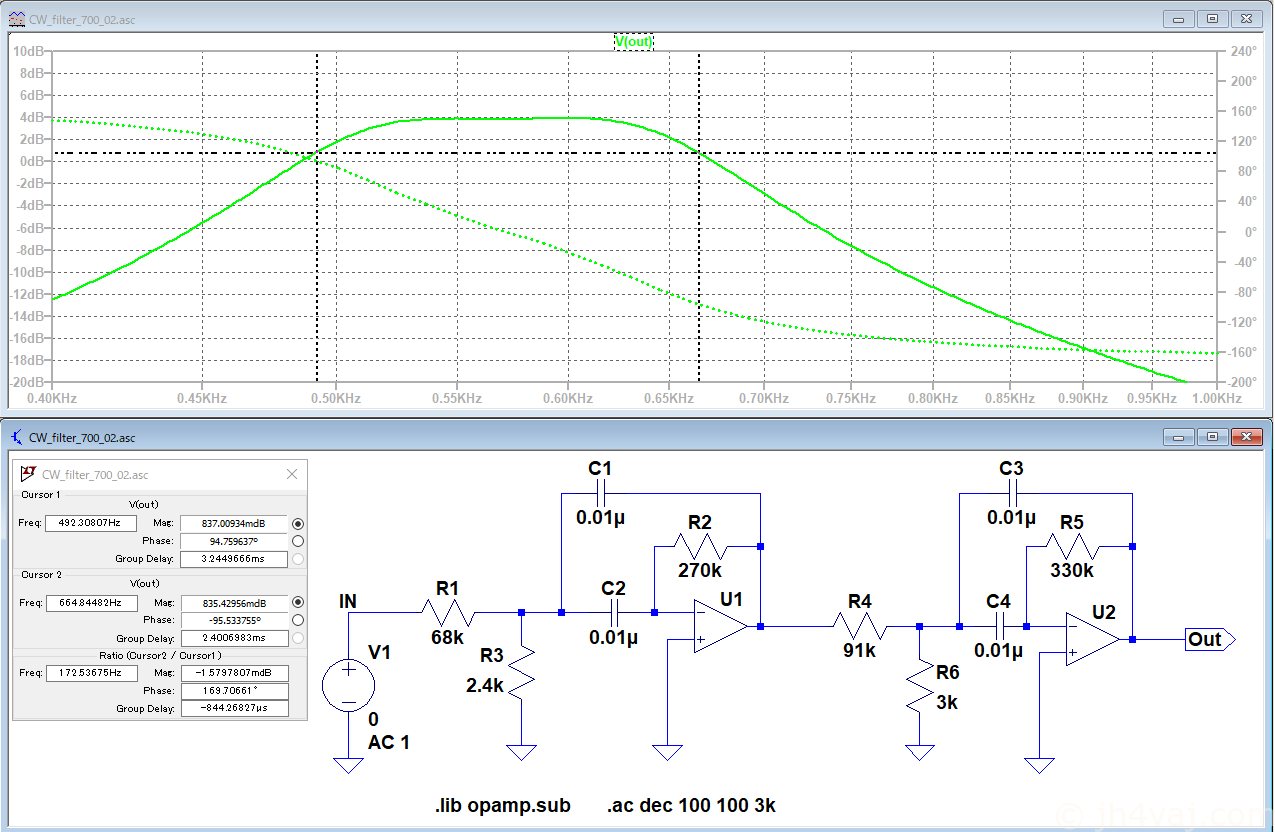Minimize the schematic window
The height and width of the screenshot is (832, 1275).
click(1180, 437)
